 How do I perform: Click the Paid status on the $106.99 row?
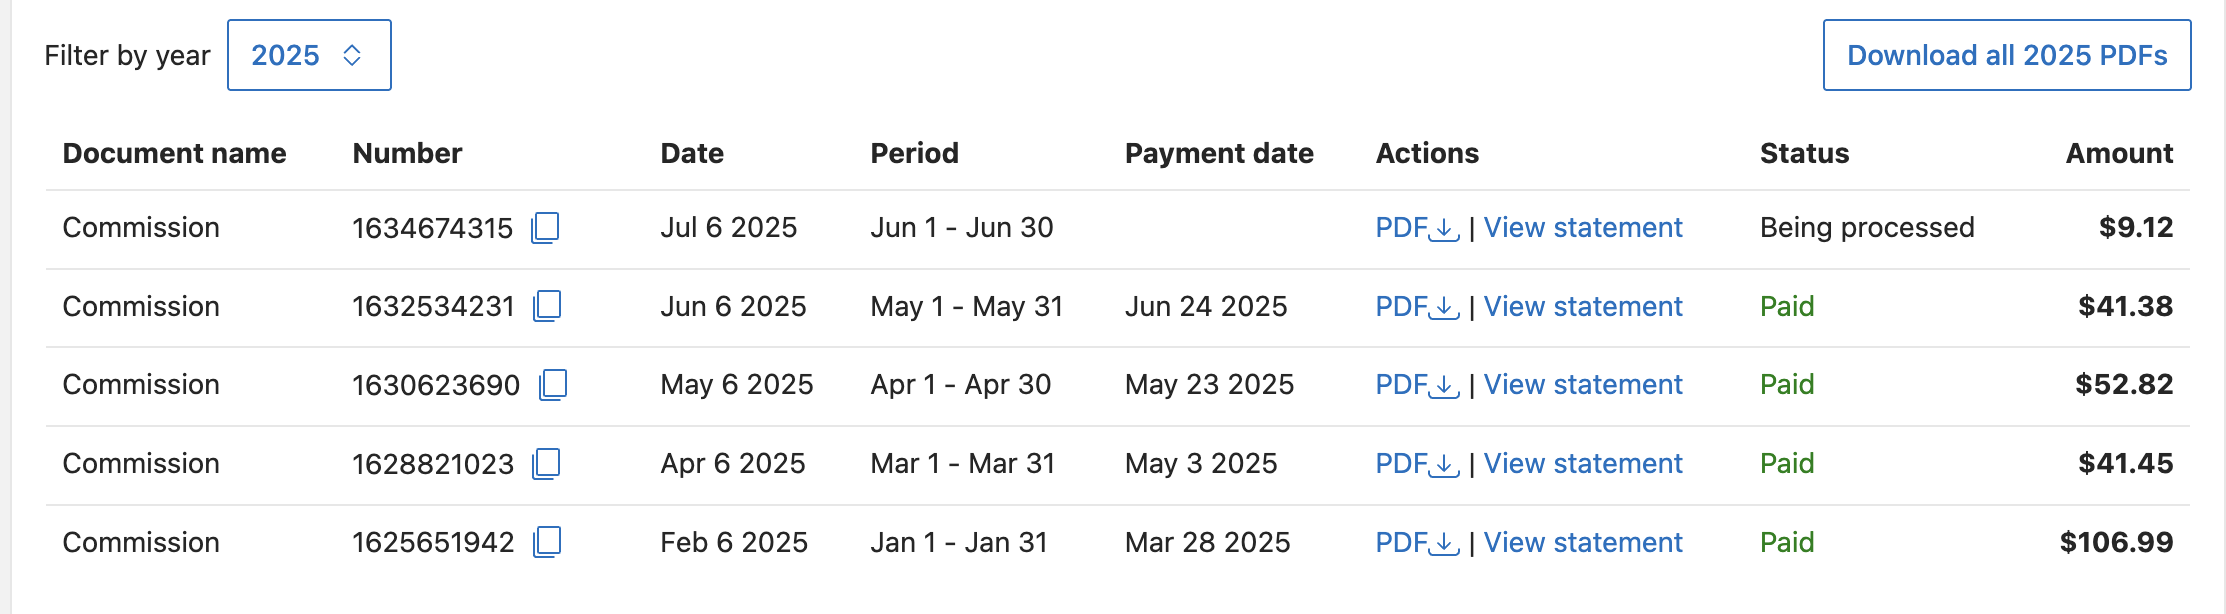(1786, 542)
